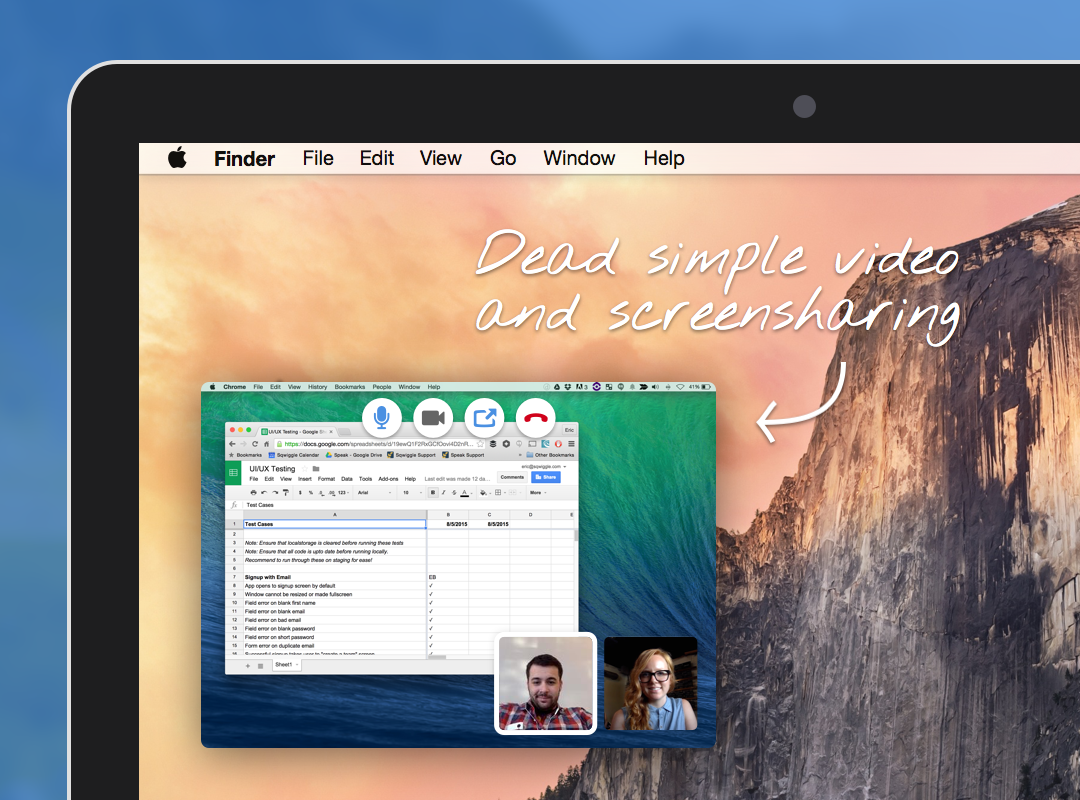
Task: Open the Bookmarks menu in the shared Chrome bar
Action: [x=350, y=387]
